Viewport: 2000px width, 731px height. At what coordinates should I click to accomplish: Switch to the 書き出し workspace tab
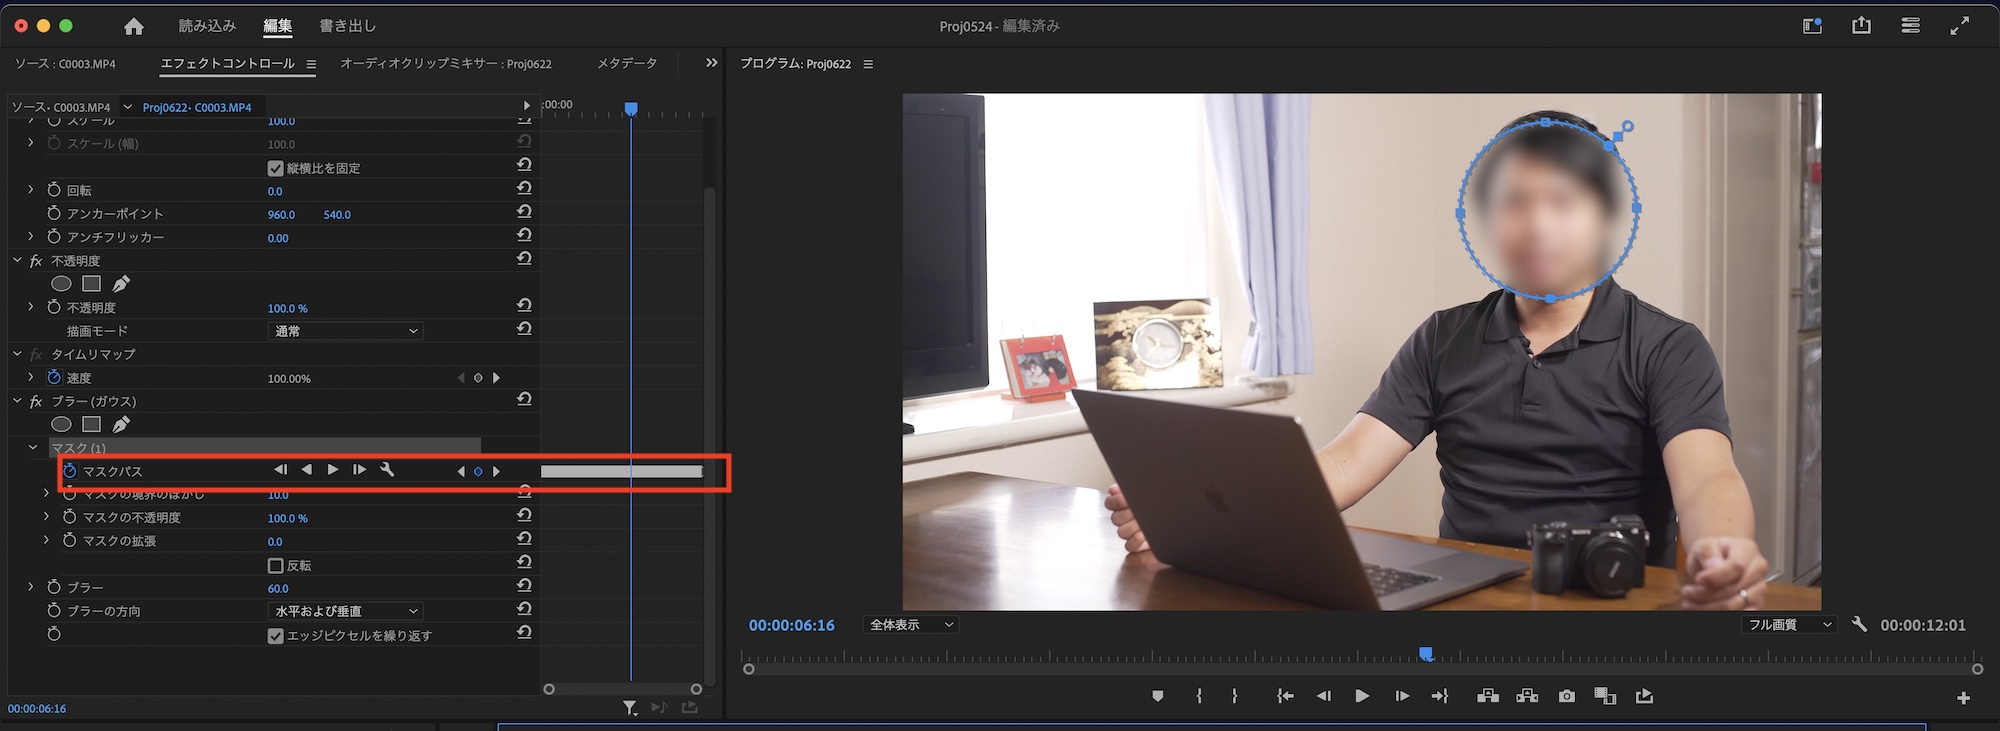[x=347, y=26]
